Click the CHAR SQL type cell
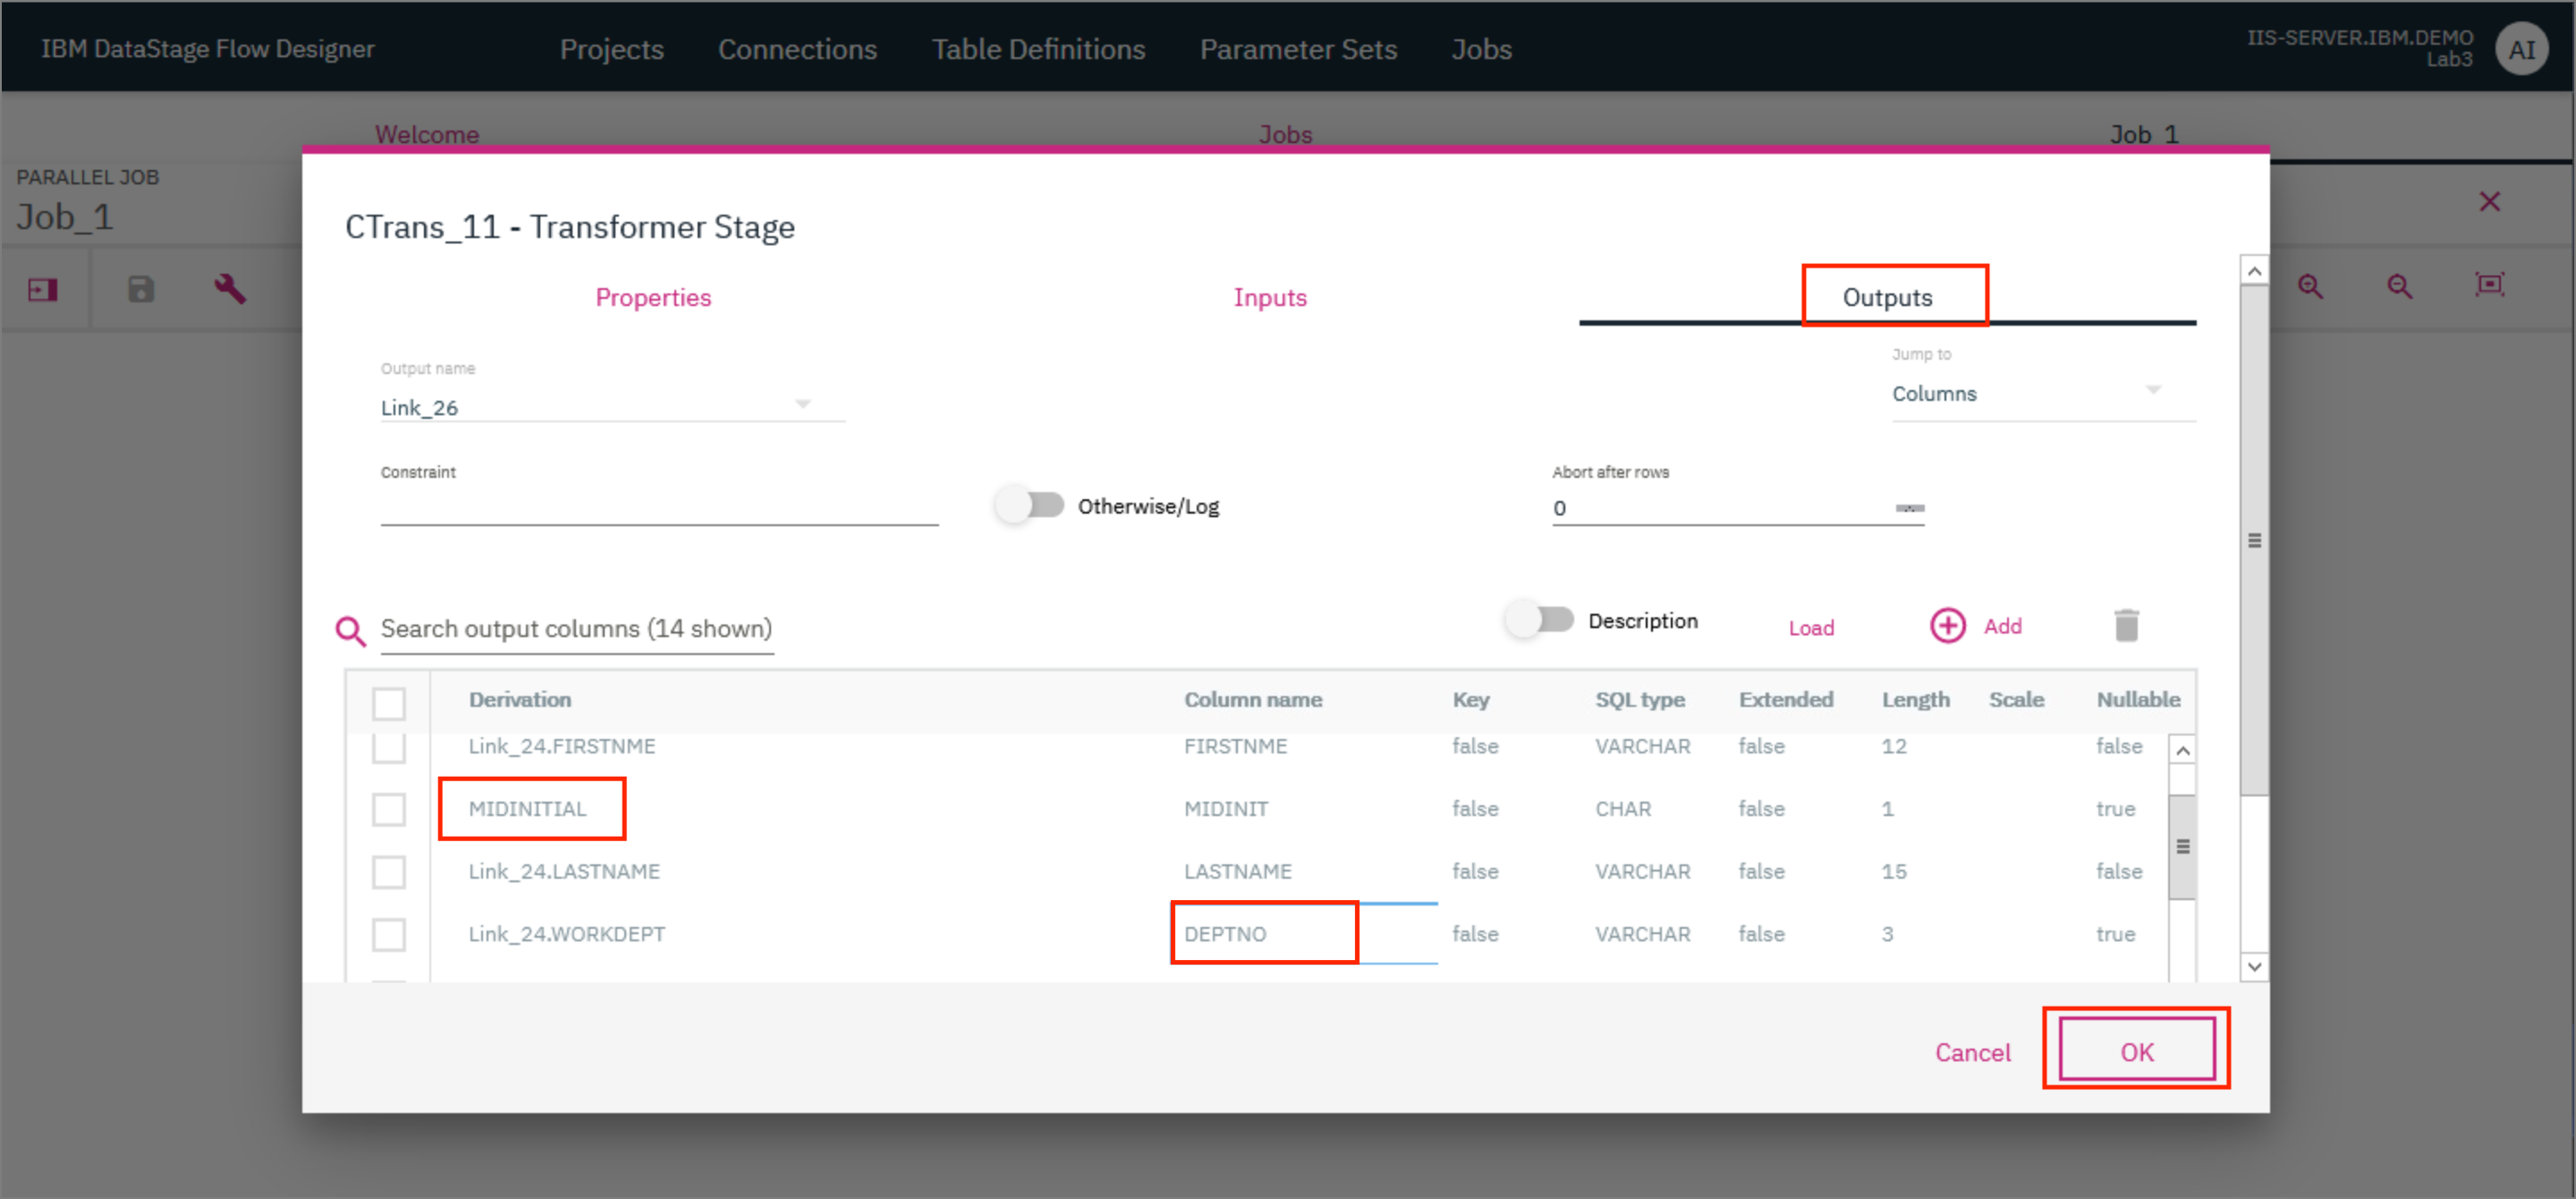Image resolution: width=2576 pixels, height=1199 pixels. [1622, 809]
